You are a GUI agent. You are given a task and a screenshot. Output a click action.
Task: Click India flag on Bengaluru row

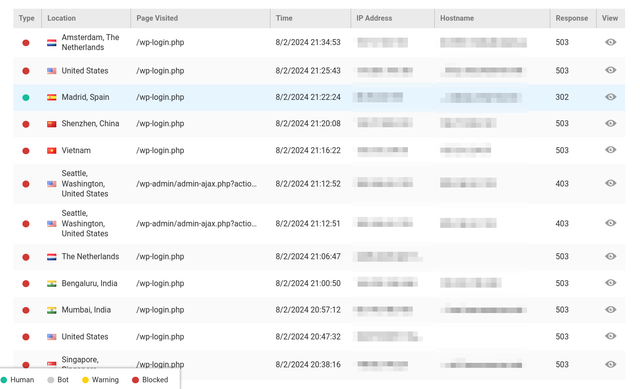click(x=51, y=283)
